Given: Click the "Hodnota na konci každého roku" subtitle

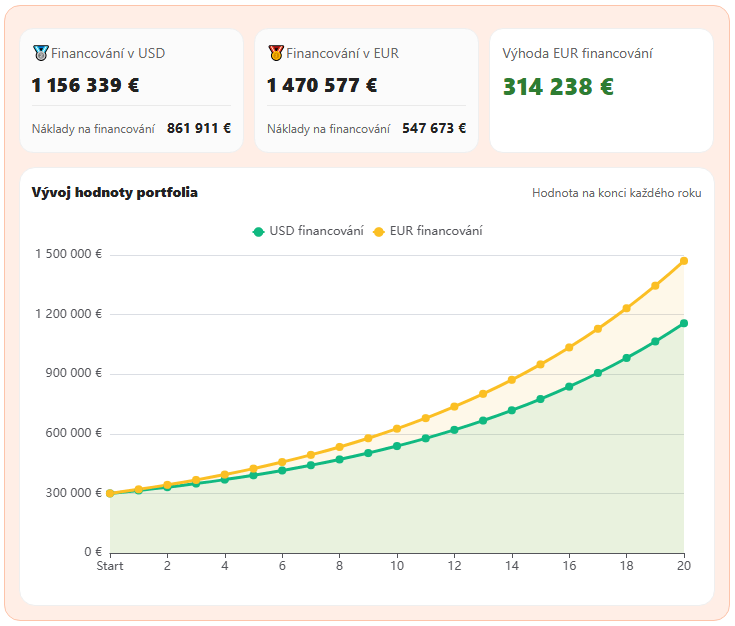Looking at the screenshot, I should (x=616, y=193).
